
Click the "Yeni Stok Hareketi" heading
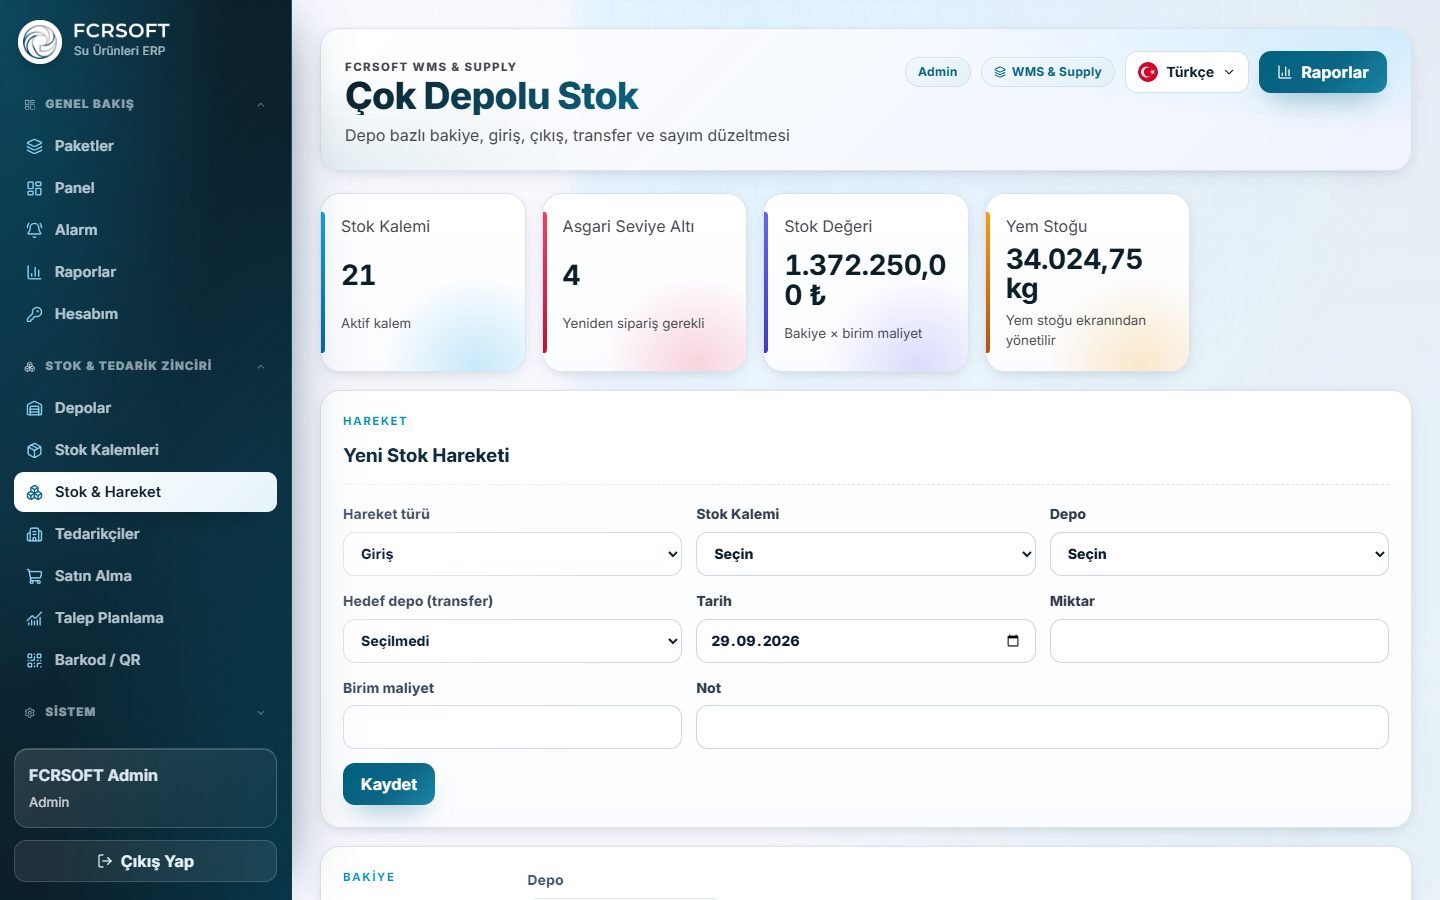tap(426, 456)
